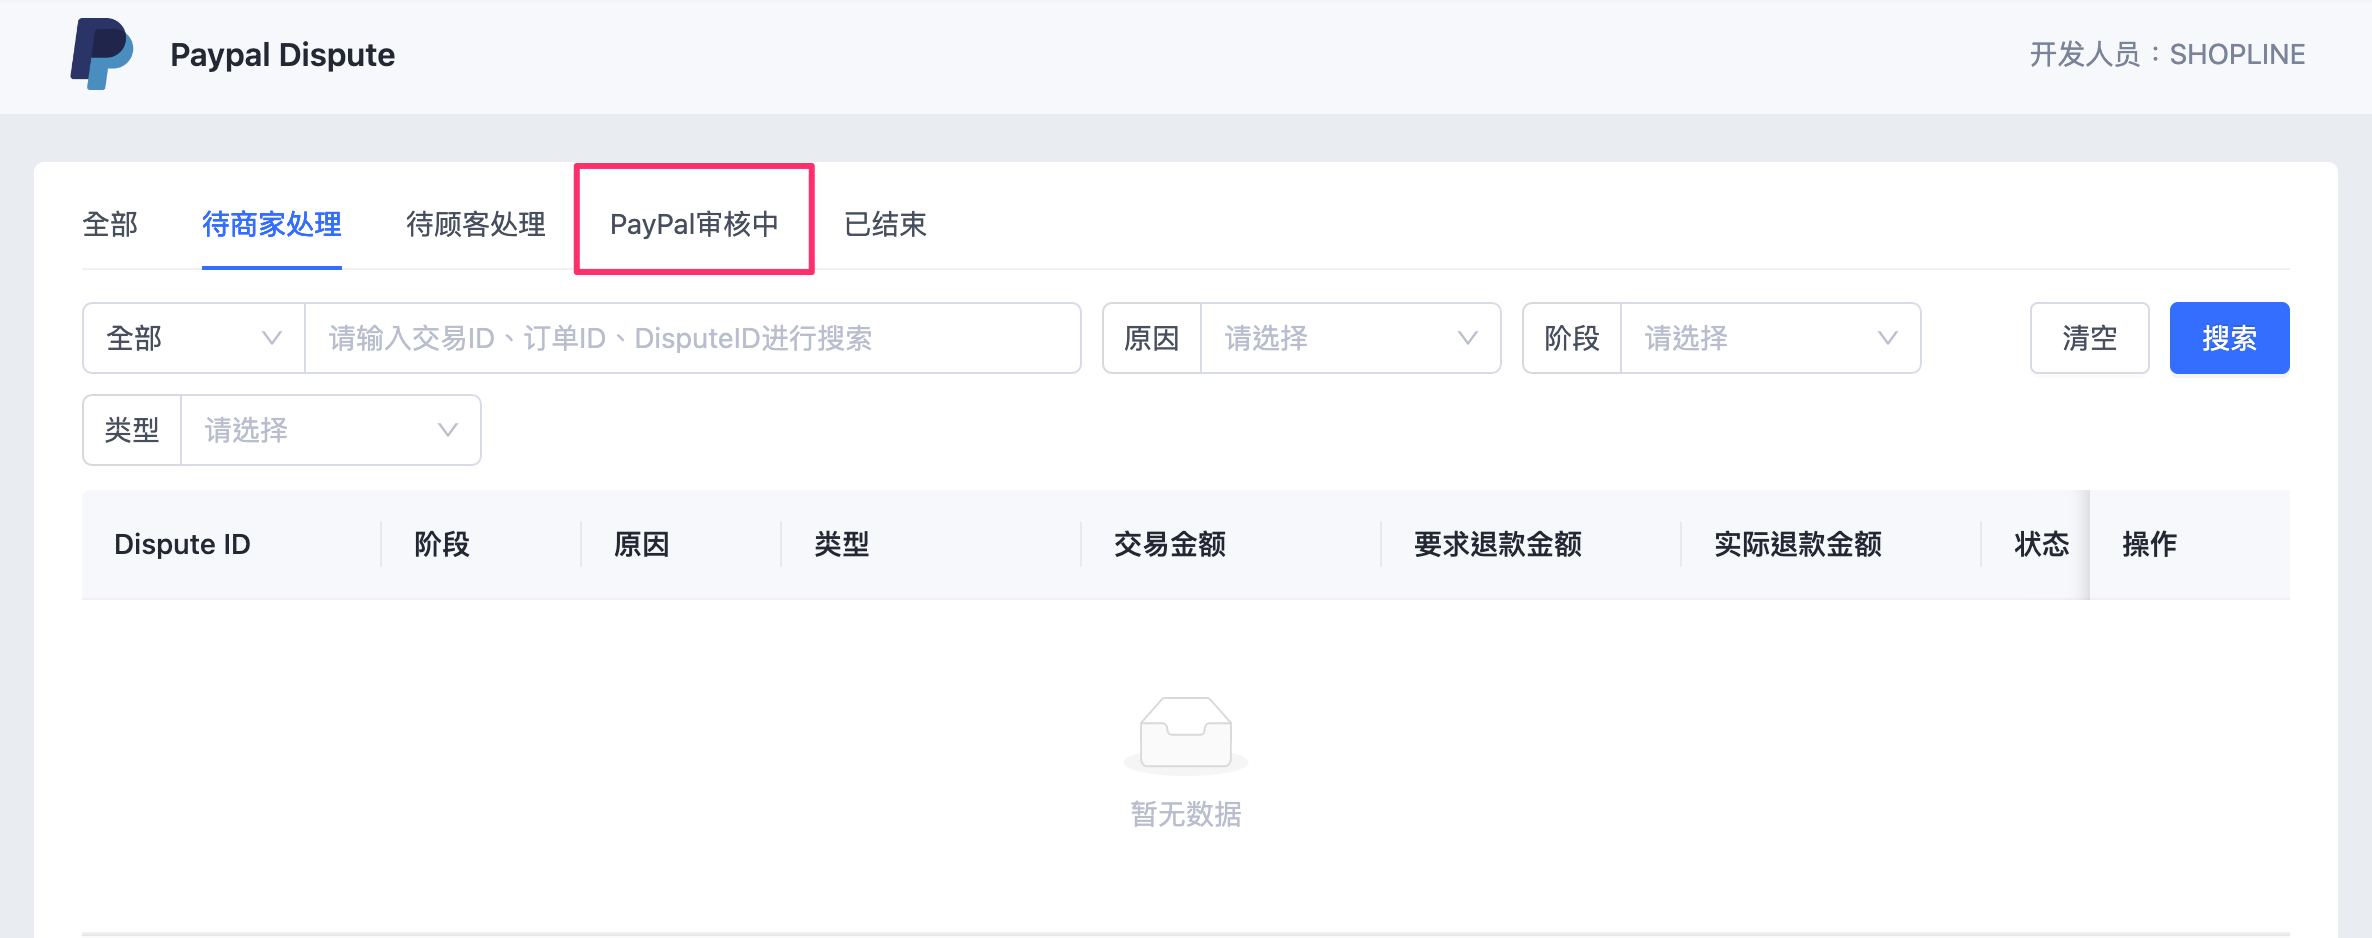Expand the 全部 search type dropdown
This screenshot has height=938, width=2372.
coord(194,338)
